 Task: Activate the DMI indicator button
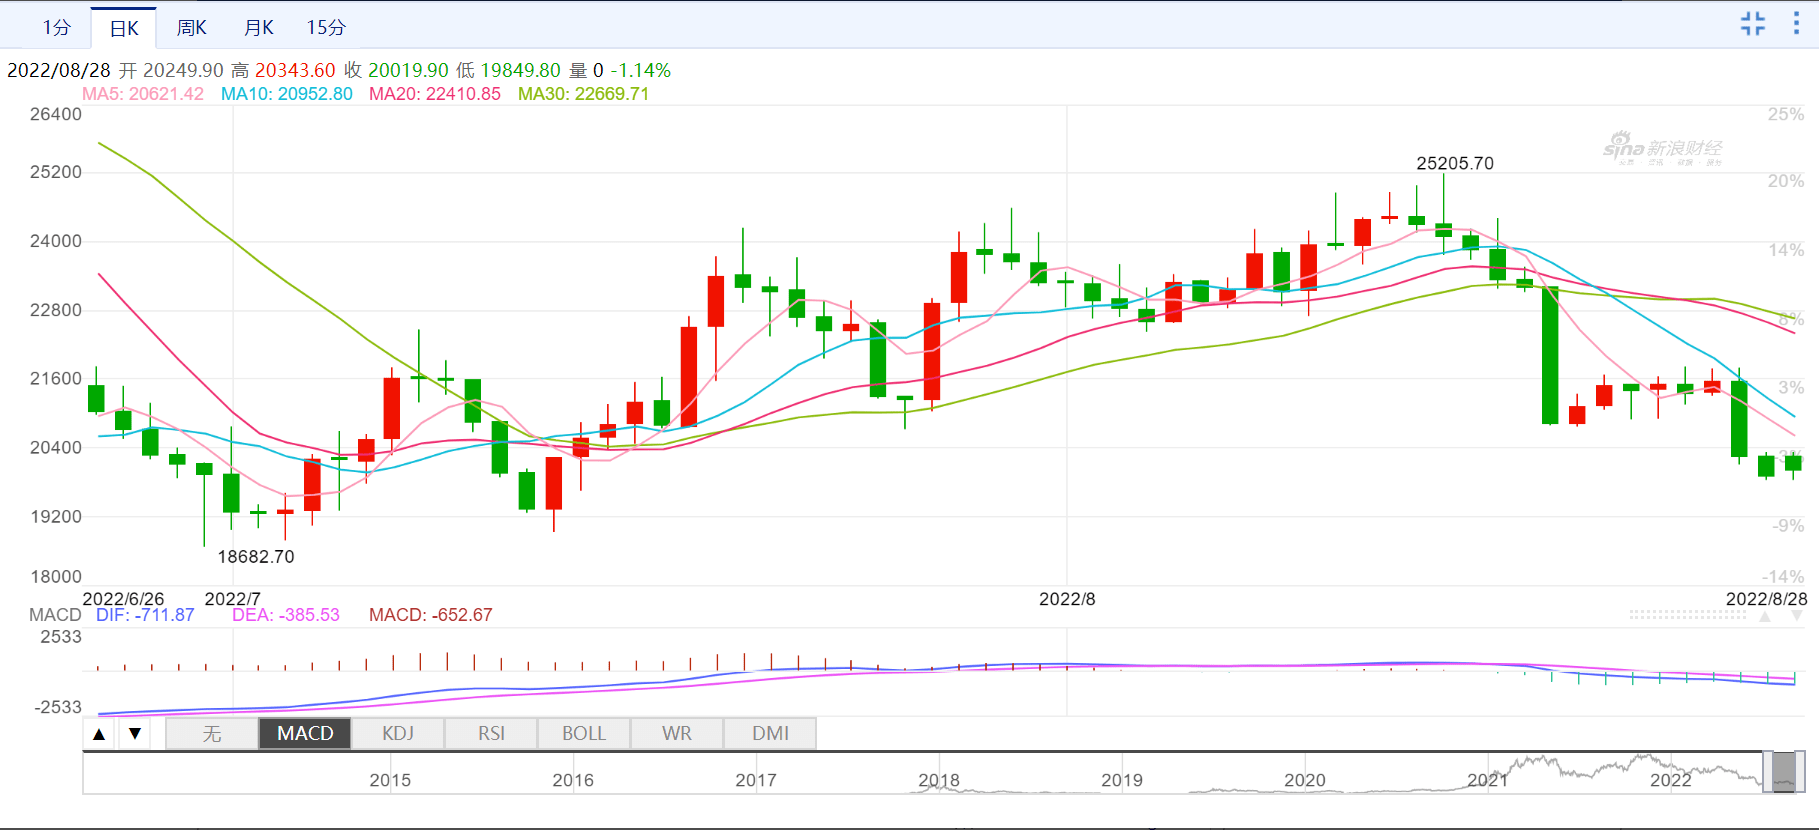tap(770, 734)
